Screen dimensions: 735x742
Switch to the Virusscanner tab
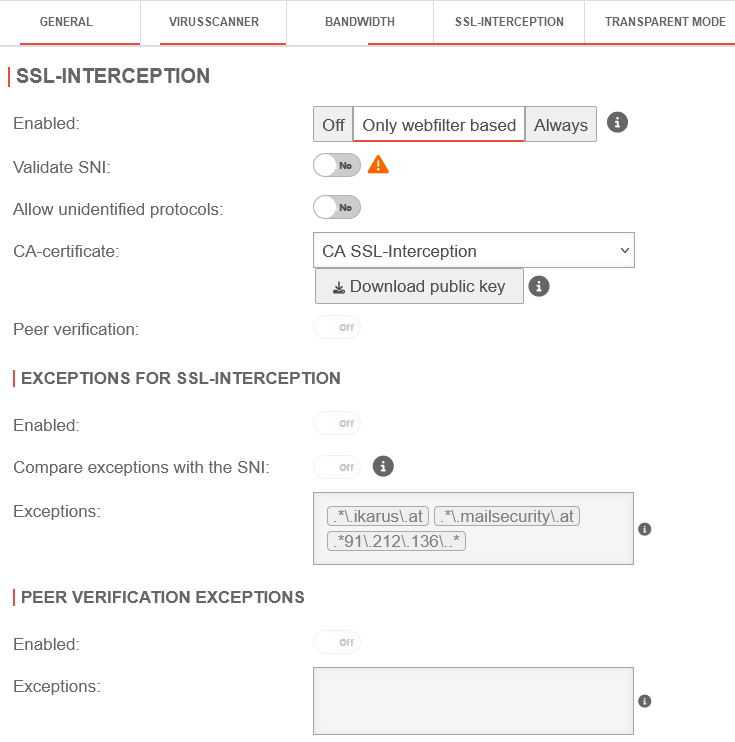tap(214, 22)
